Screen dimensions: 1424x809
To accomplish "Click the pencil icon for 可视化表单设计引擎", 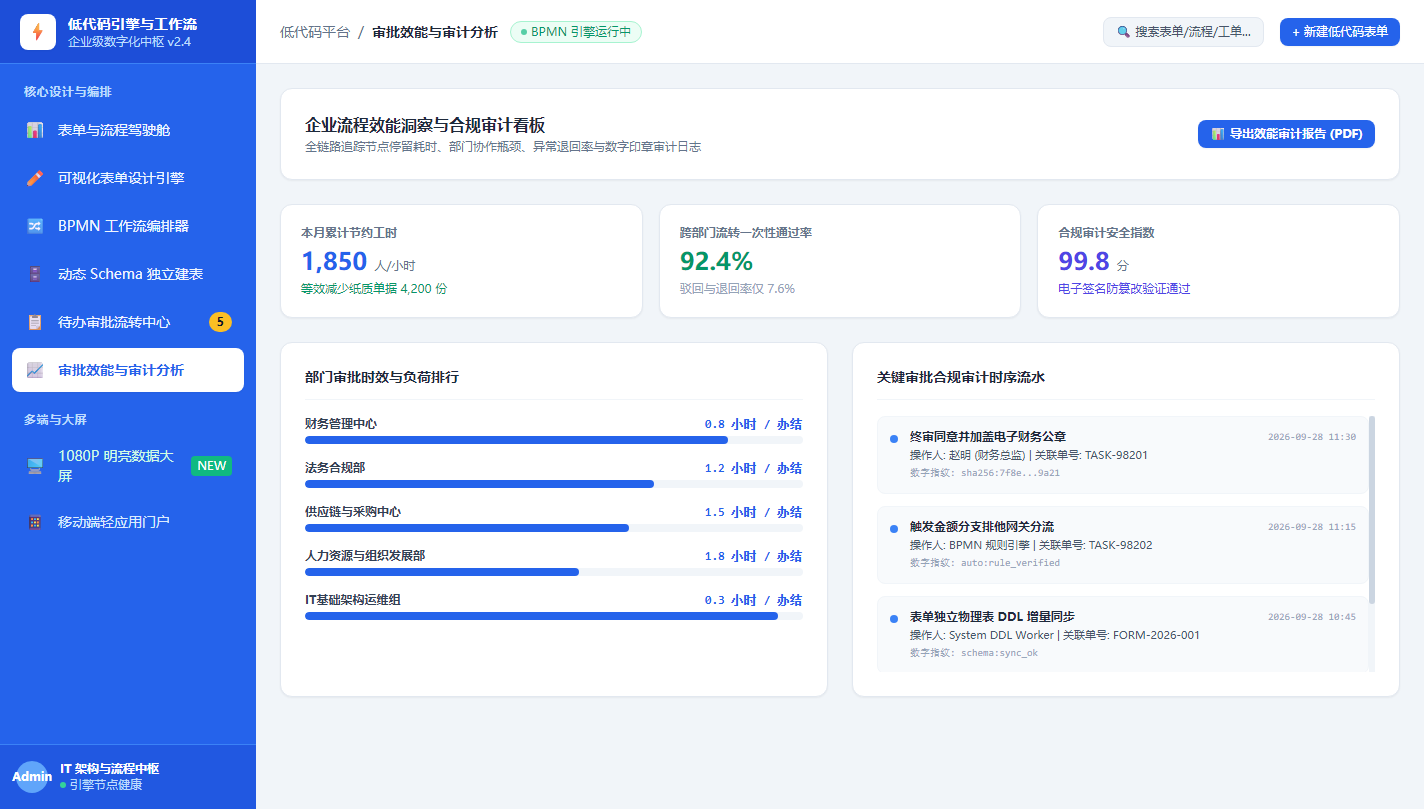I will (35, 178).
